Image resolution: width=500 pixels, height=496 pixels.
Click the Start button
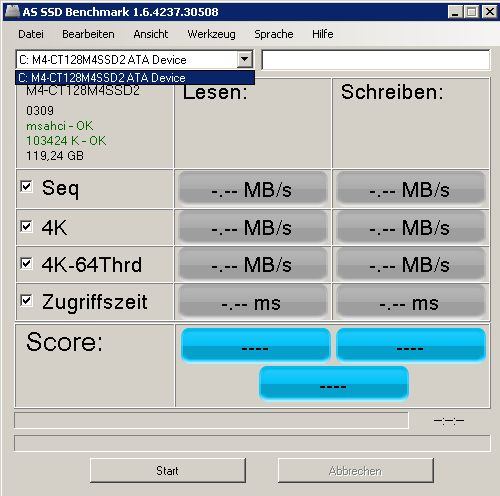[x=168, y=470]
